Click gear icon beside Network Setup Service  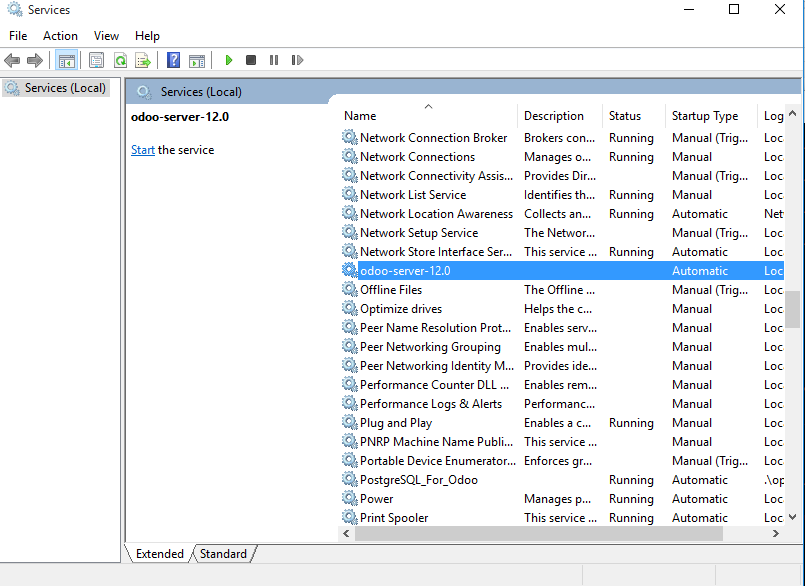(x=350, y=232)
